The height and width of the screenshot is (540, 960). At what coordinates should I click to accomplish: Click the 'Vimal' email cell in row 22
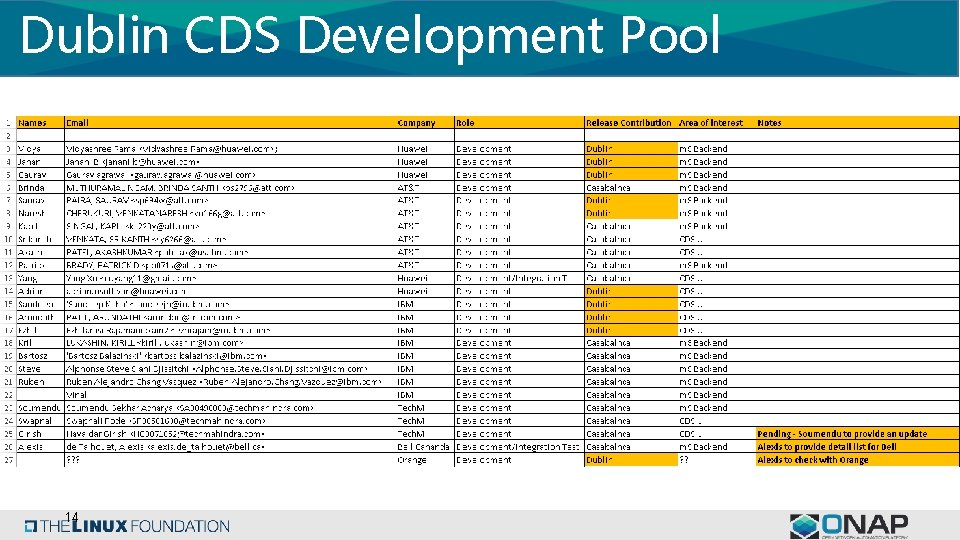click(77, 395)
